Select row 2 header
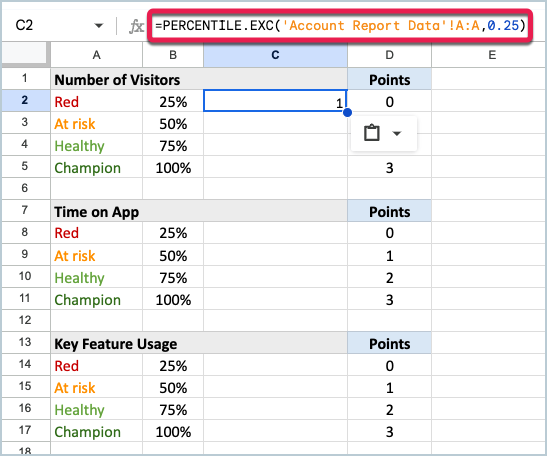The image size is (547, 456). [25, 100]
